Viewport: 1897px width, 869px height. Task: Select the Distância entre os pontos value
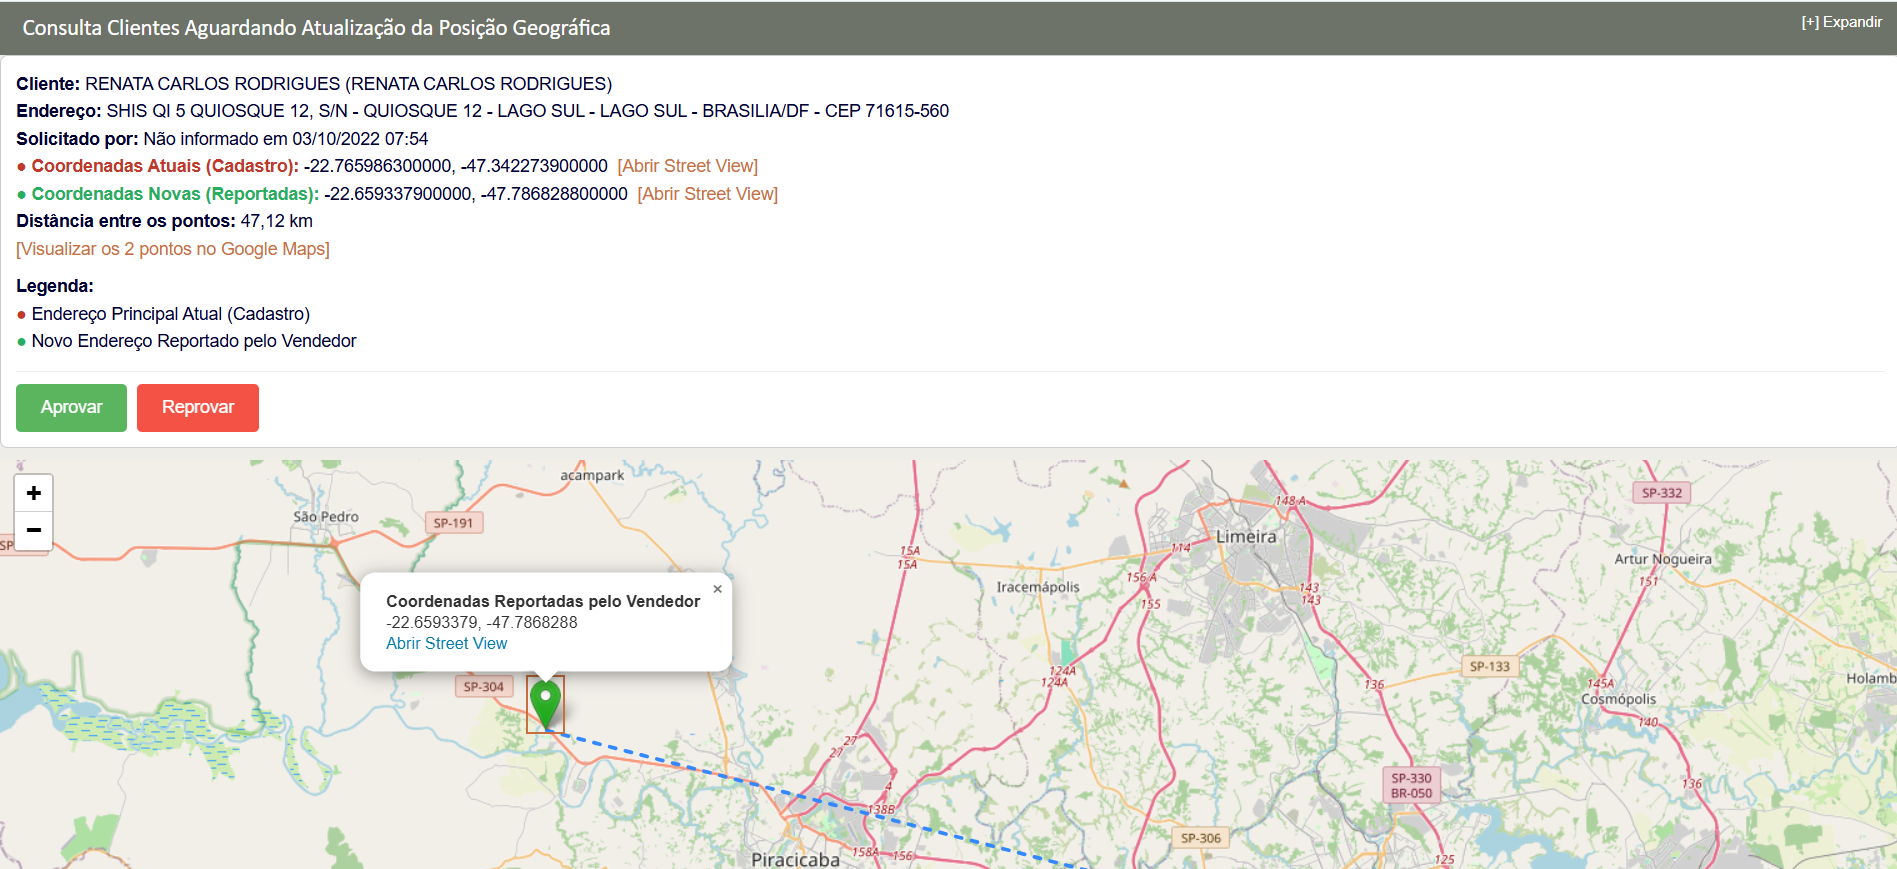pyautogui.click(x=277, y=221)
